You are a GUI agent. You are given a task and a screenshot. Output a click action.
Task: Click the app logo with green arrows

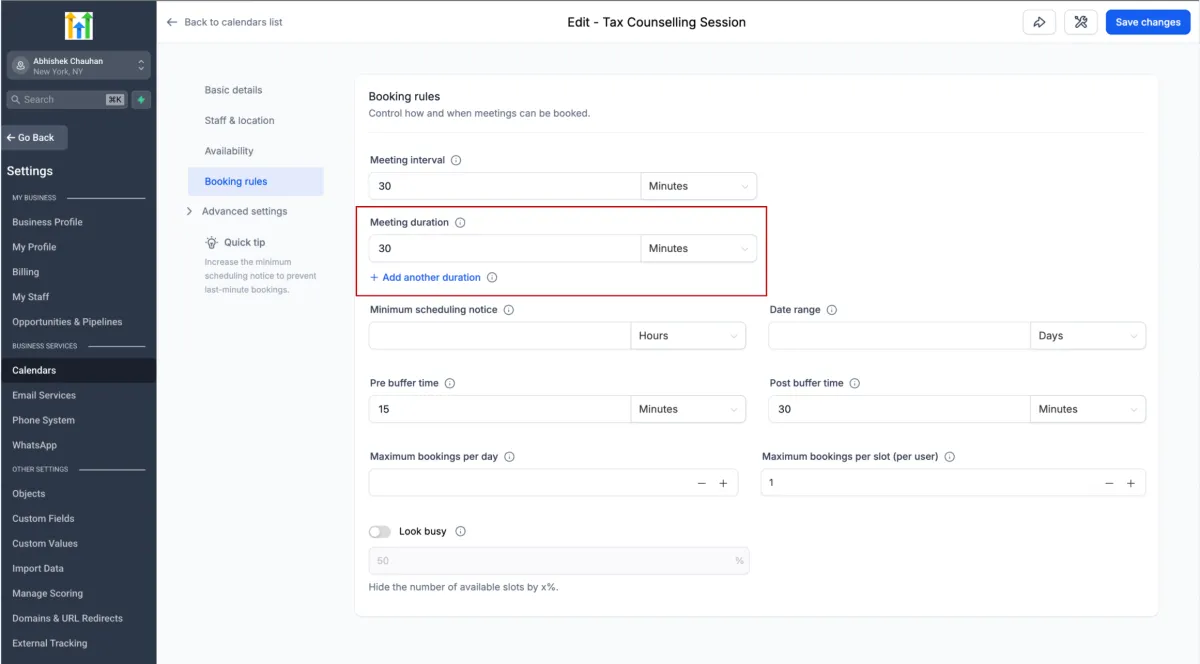click(x=78, y=26)
